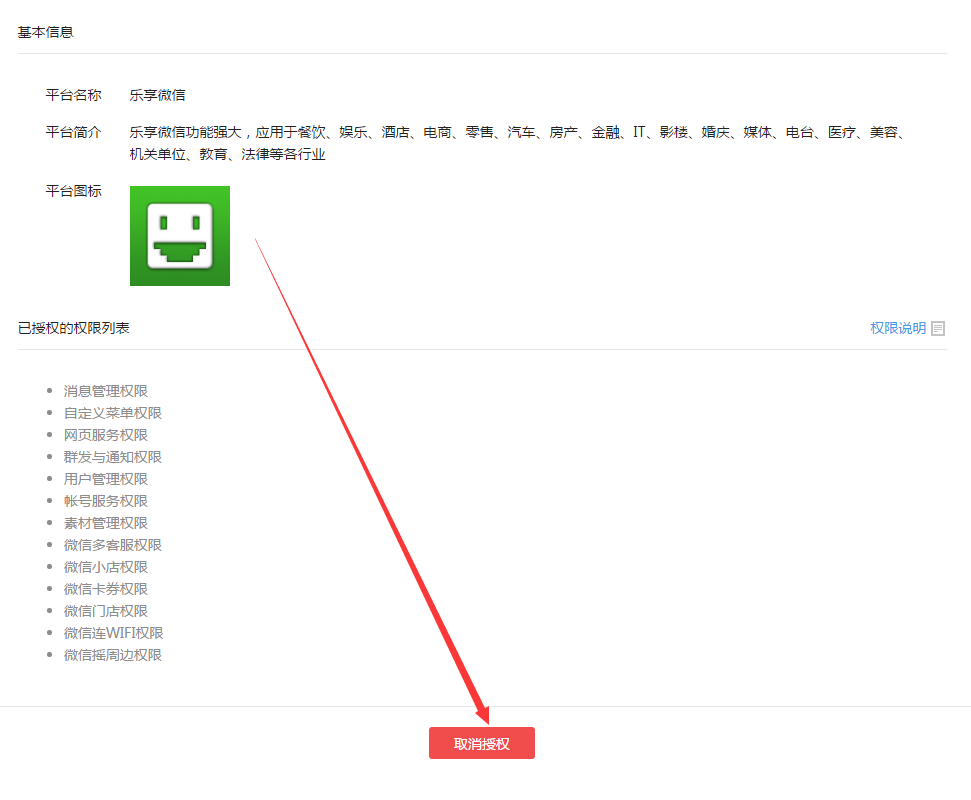The height and width of the screenshot is (800, 971).
Task: Click the 网页服务权限 entry
Action: tap(105, 435)
